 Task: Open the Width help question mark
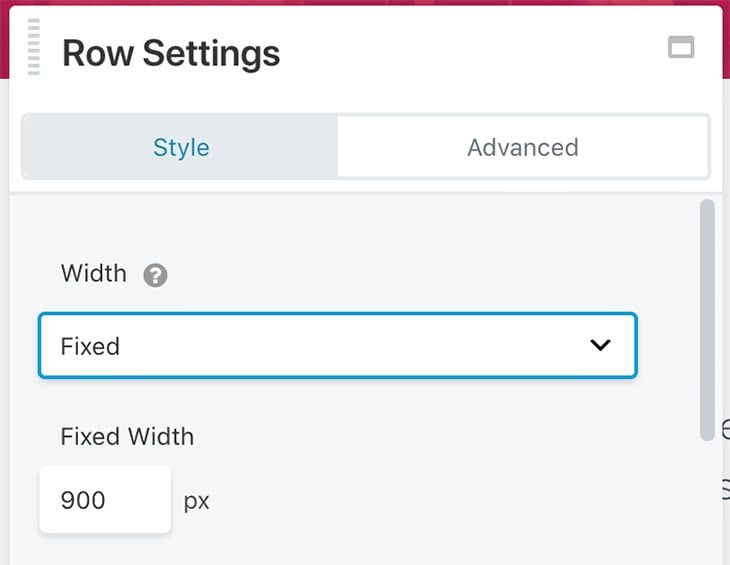point(155,275)
